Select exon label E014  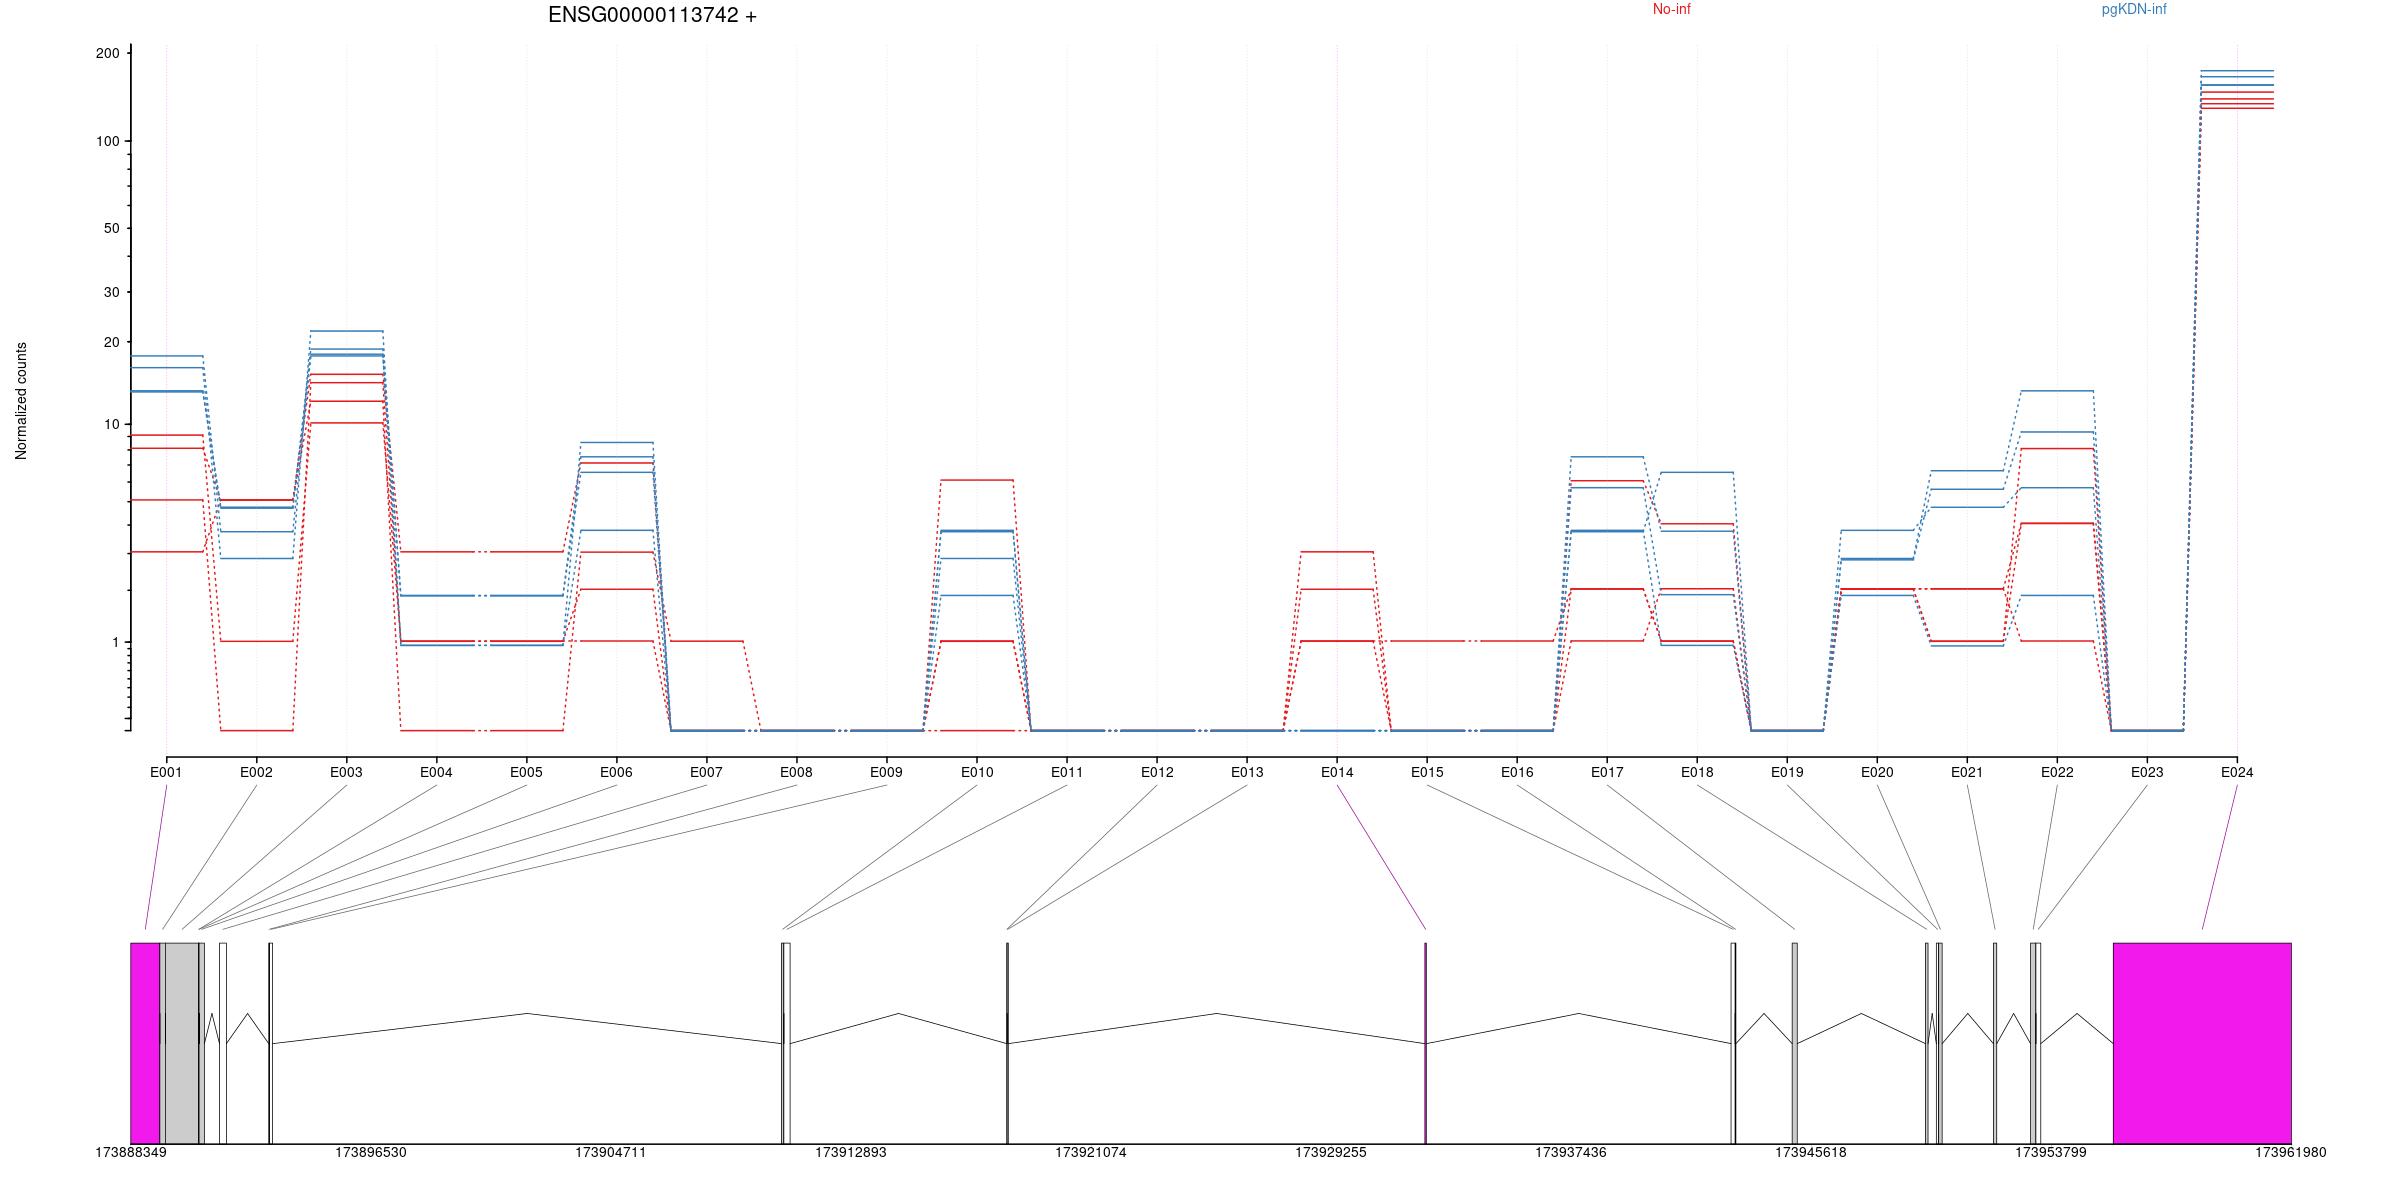[x=1337, y=772]
